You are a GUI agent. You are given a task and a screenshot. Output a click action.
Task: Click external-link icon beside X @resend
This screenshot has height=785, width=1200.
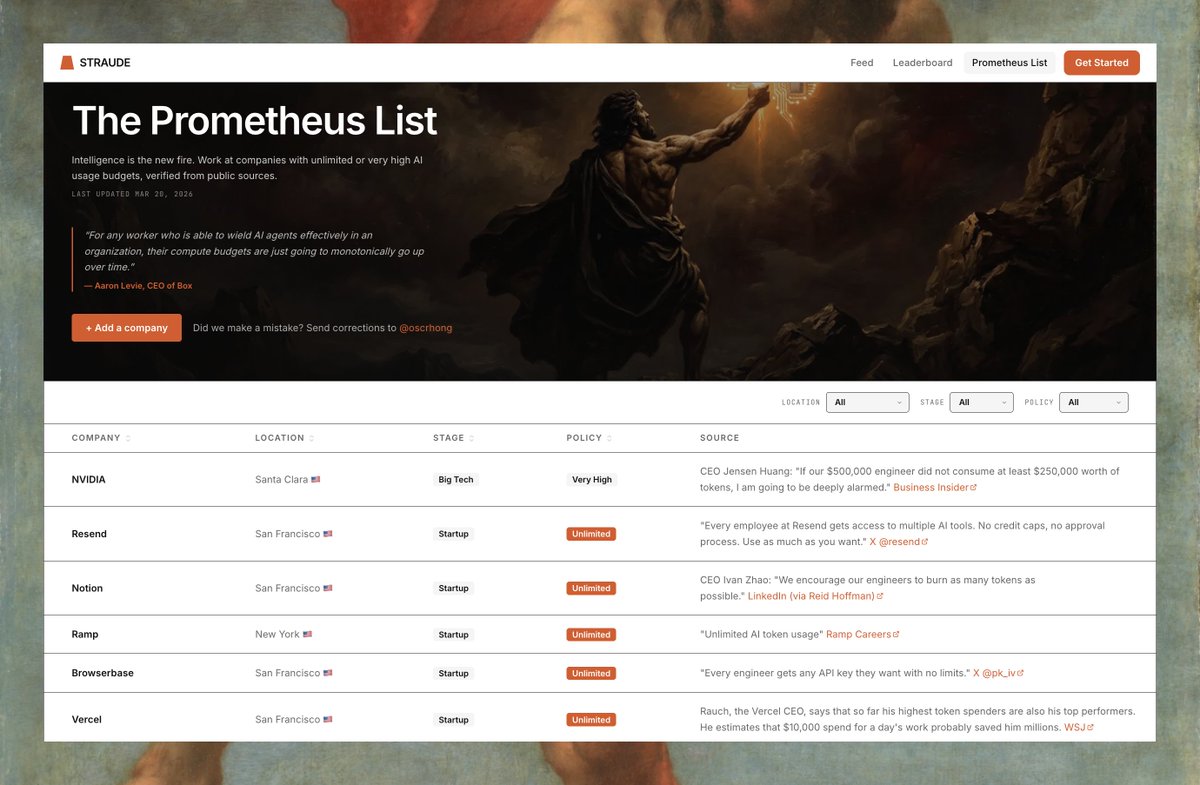tap(925, 542)
